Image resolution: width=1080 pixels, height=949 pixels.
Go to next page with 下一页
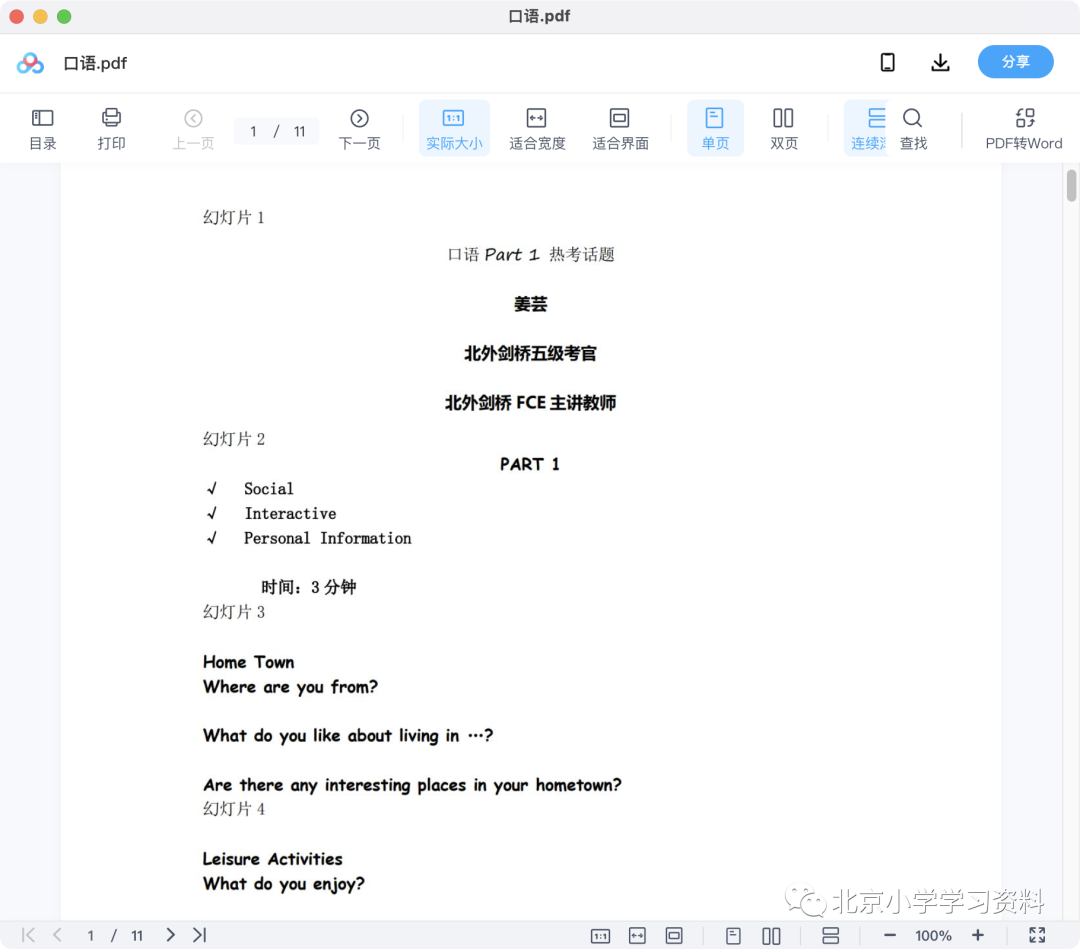point(359,129)
